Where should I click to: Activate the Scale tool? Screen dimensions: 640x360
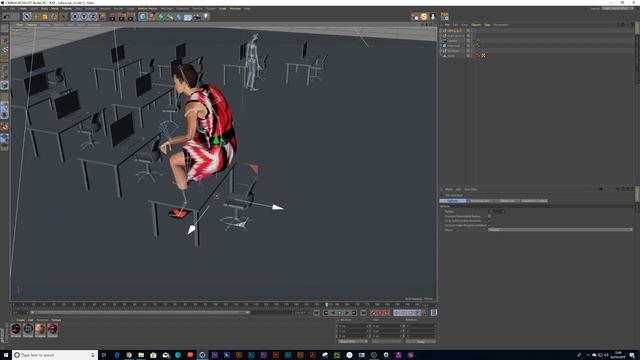45,16
